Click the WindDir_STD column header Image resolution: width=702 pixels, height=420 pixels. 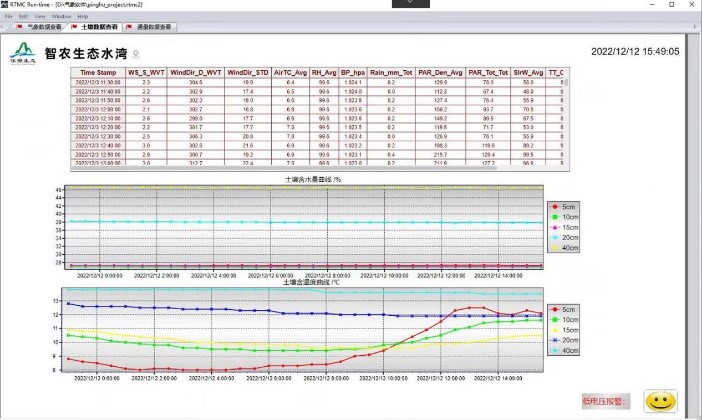coord(248,73)
